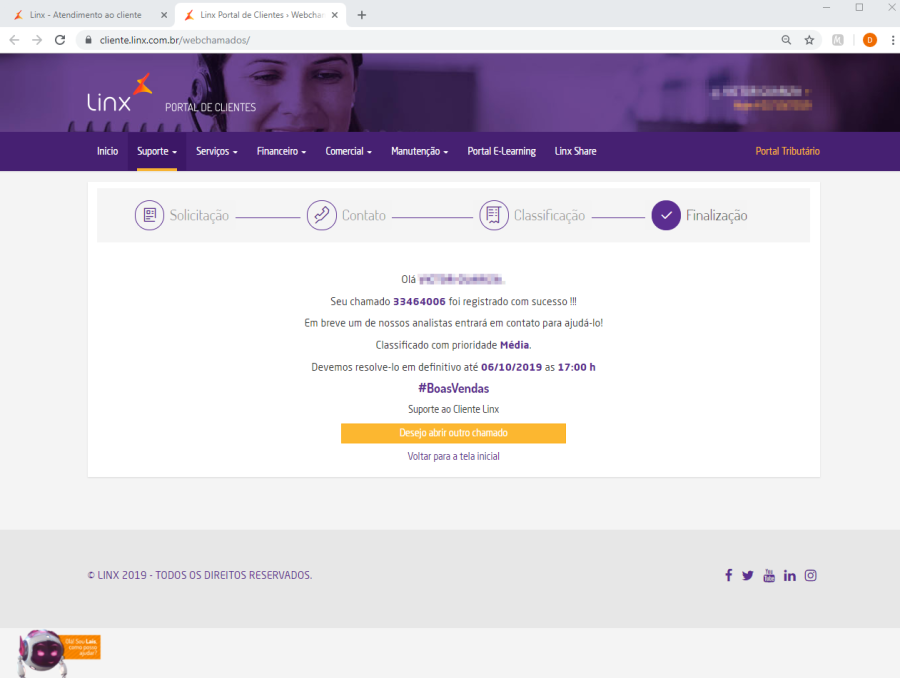
Task: Click the Contato phone step icon
Action: point(321,215)
